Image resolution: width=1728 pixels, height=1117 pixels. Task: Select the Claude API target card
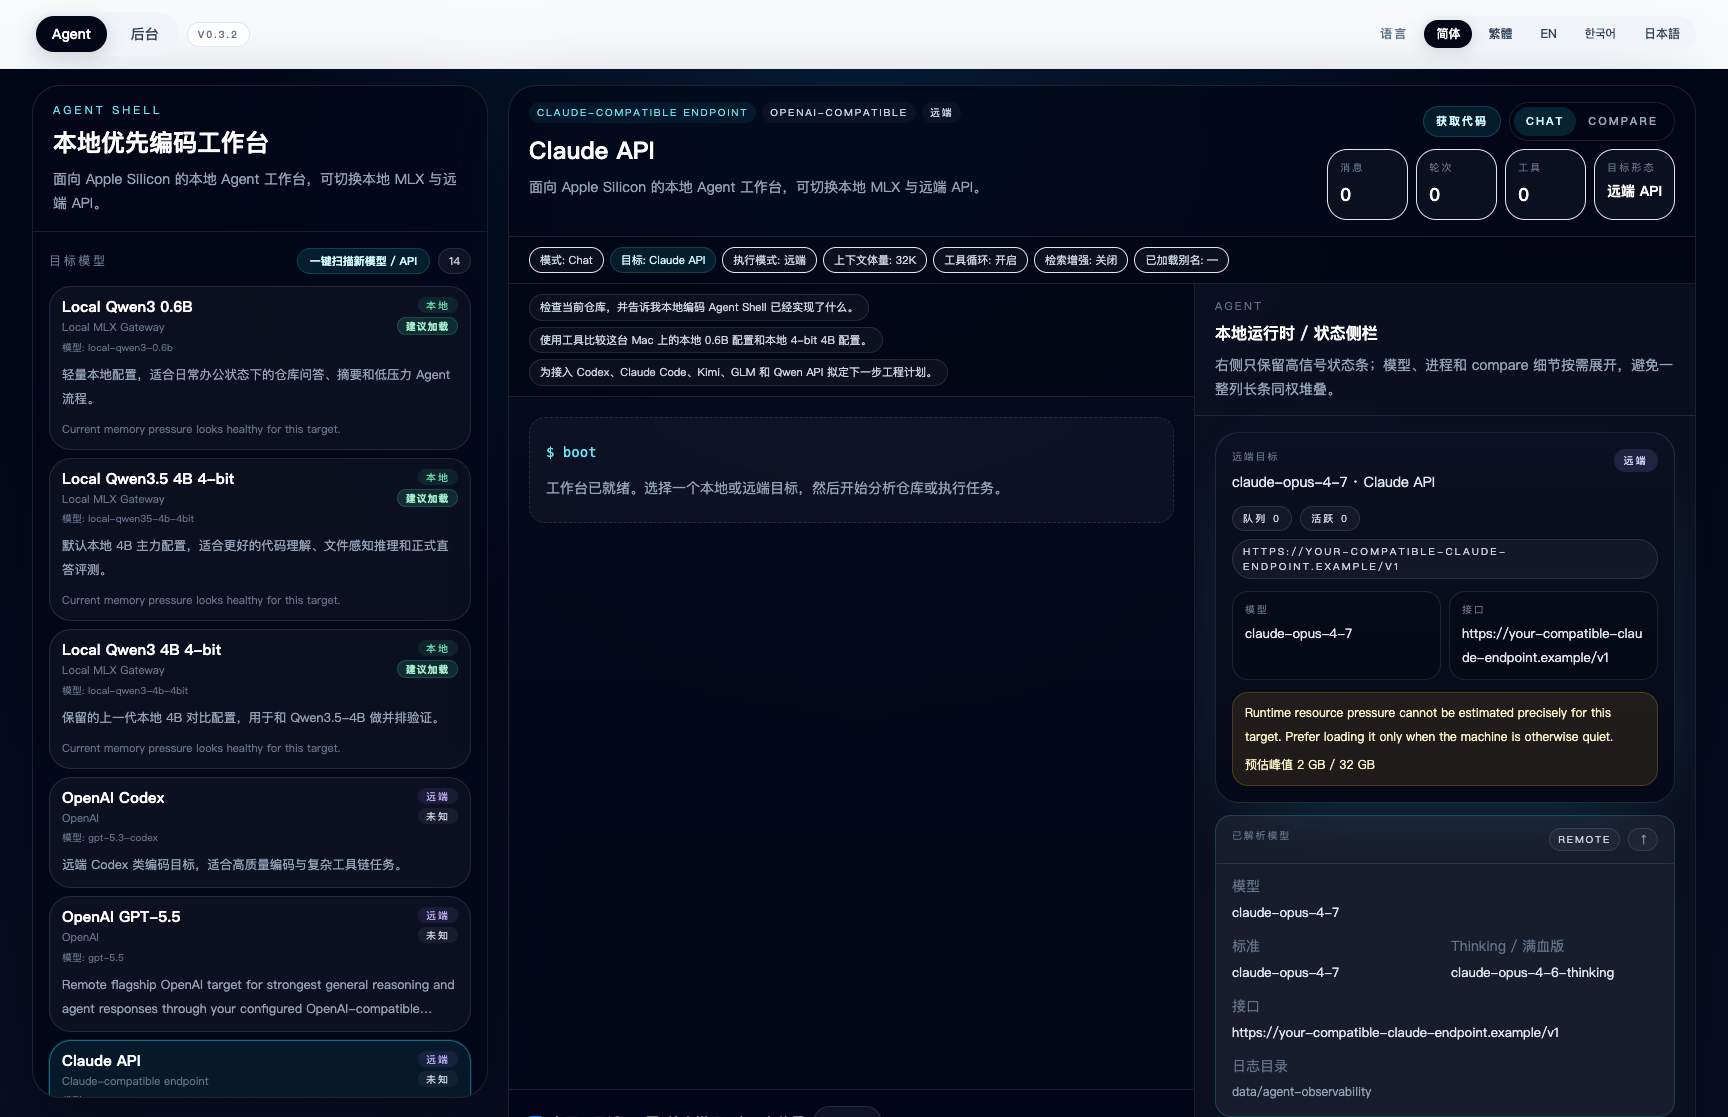click(260, 1068)
